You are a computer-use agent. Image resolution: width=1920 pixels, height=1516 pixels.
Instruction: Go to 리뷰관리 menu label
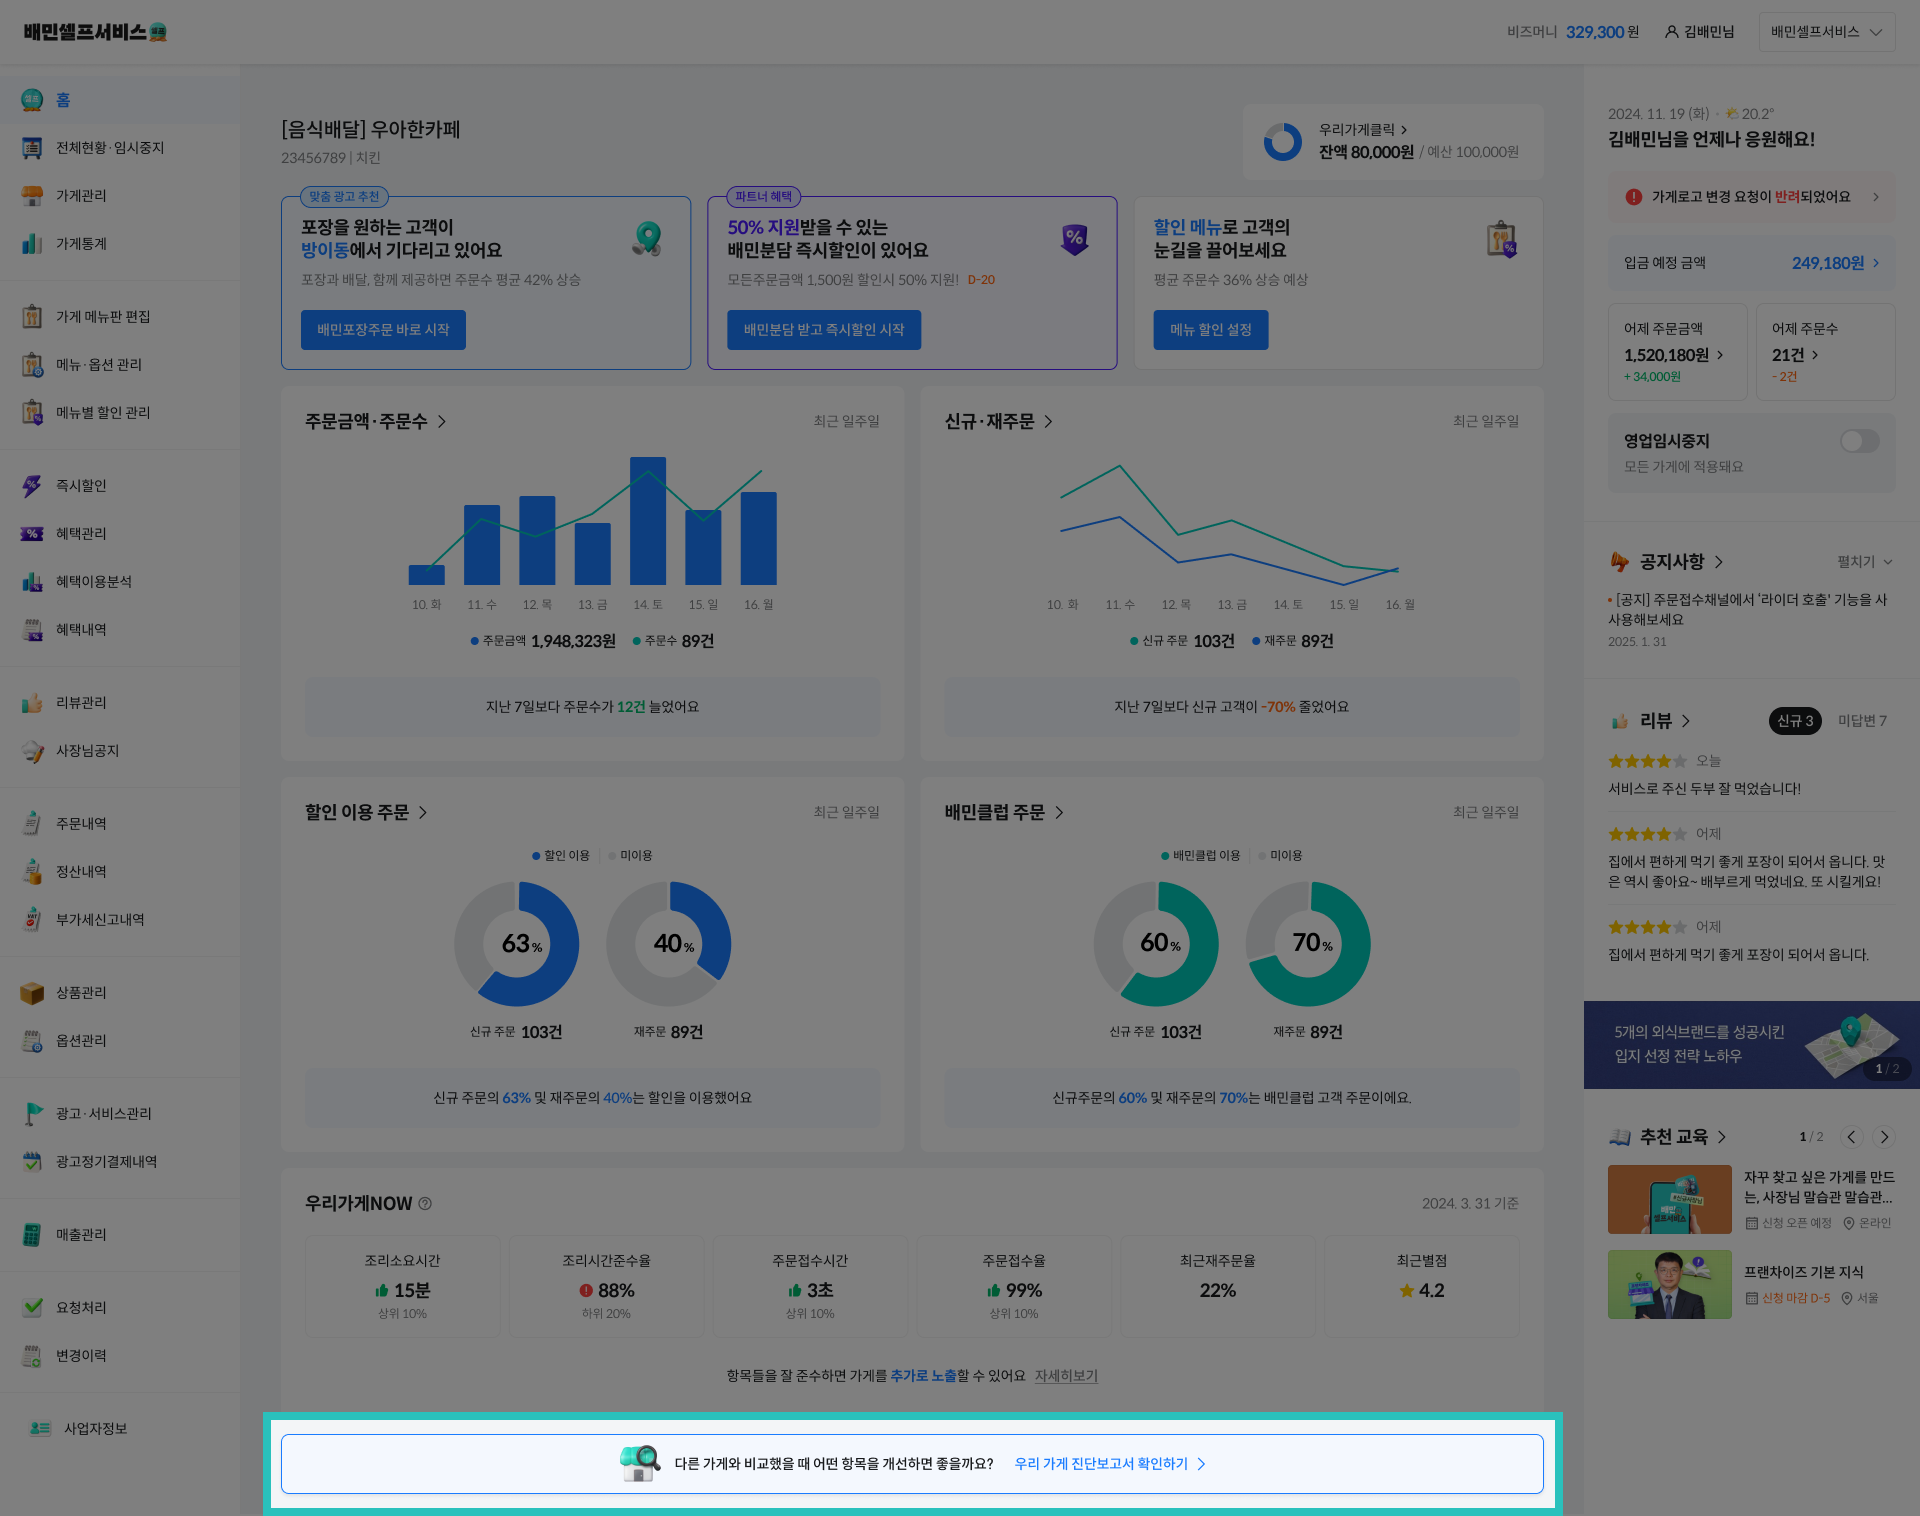click(x=81, y=703)
